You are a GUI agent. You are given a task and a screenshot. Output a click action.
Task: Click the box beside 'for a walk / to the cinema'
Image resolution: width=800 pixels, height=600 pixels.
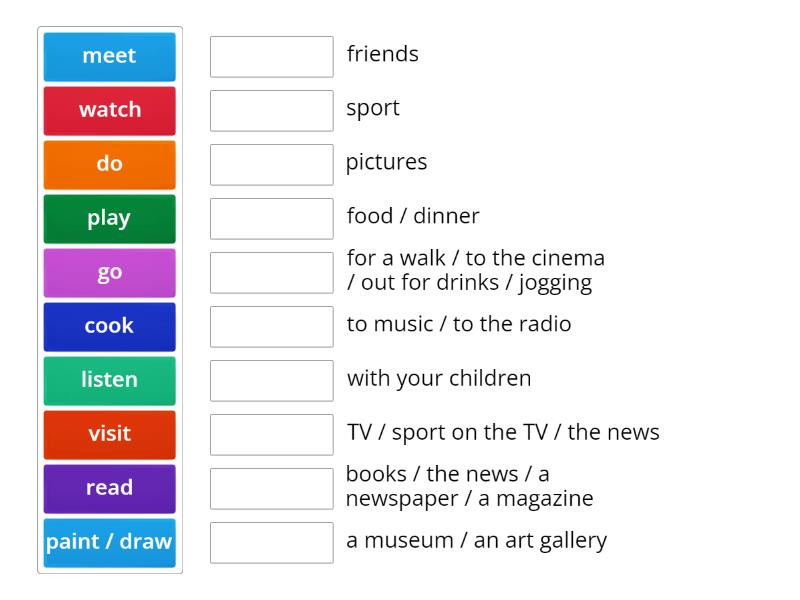(271, 273)
